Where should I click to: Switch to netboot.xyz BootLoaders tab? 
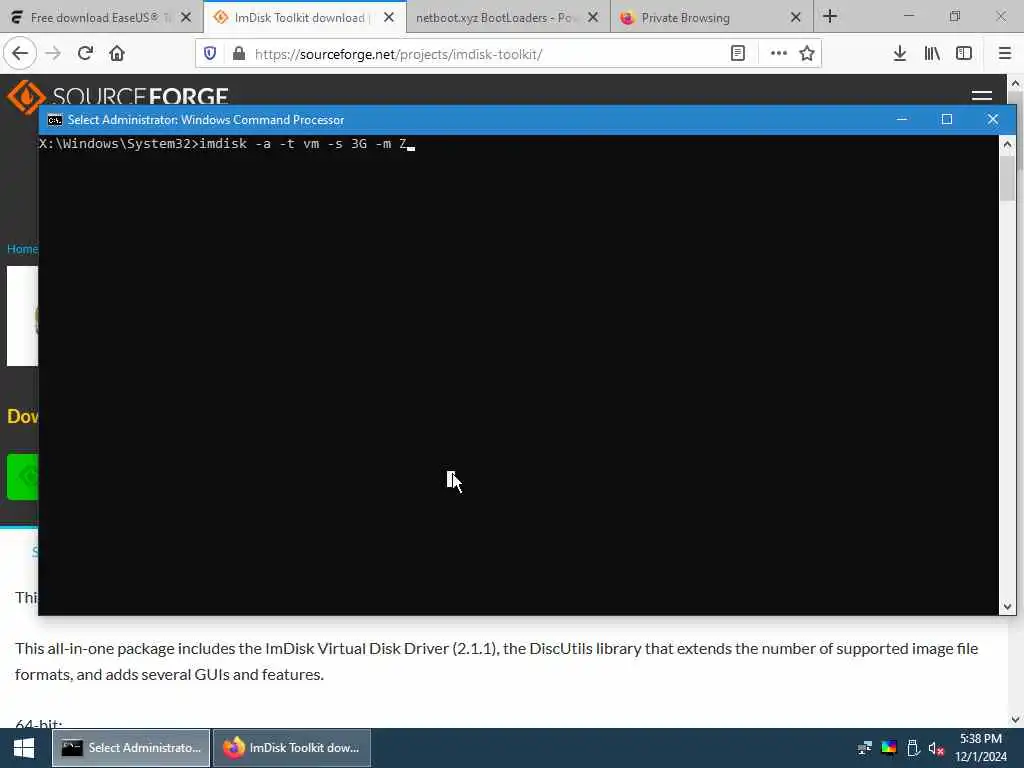coord(509,17)
